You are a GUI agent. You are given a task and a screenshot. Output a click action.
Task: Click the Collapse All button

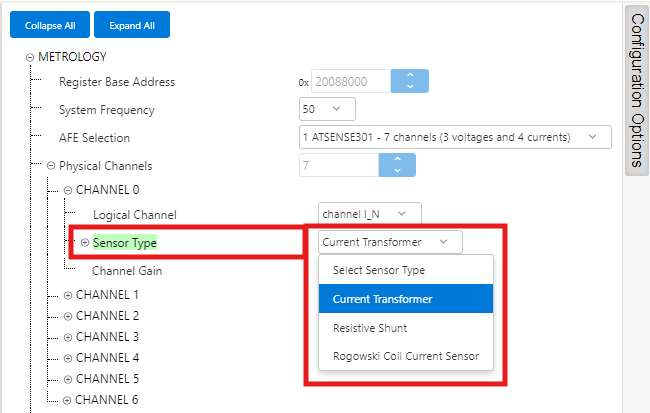(50, 24)
